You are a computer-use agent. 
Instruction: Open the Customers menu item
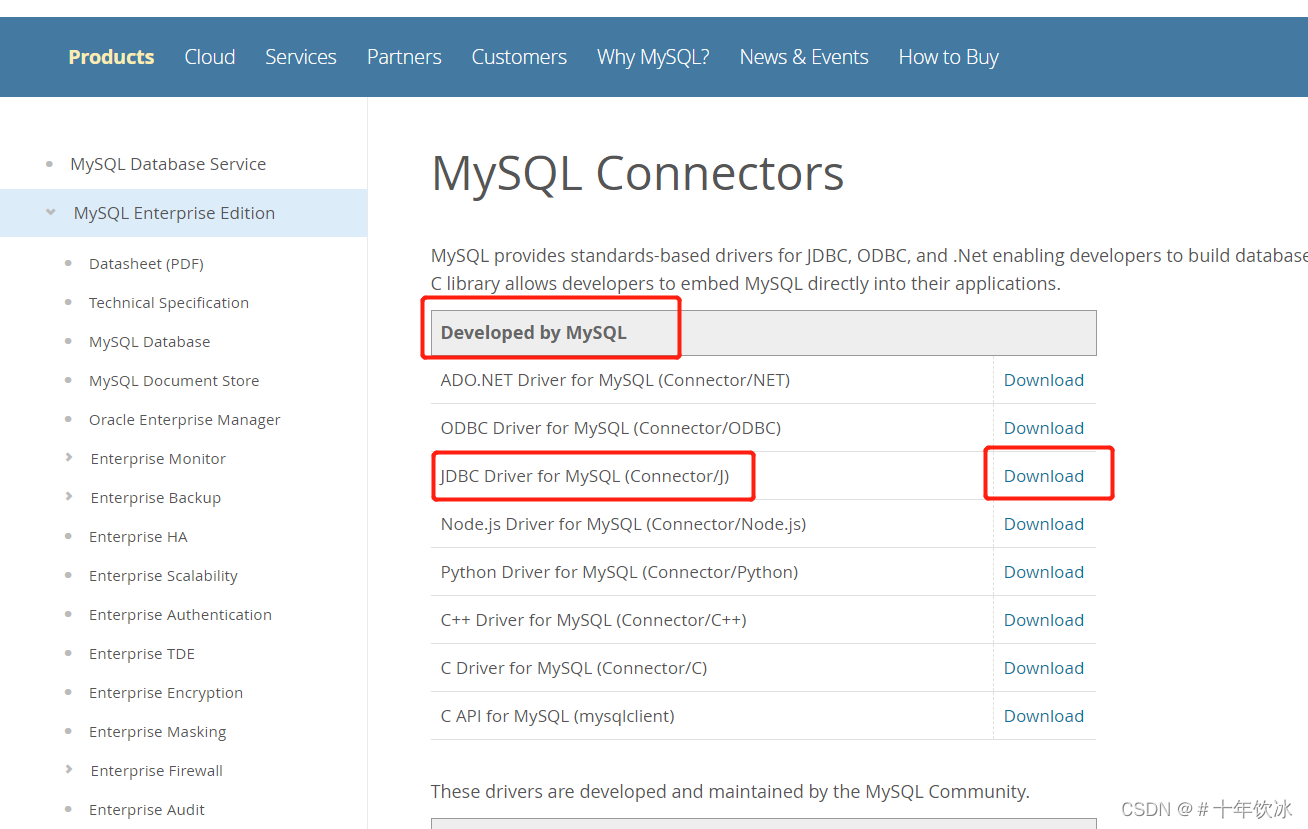coord(519,57)
